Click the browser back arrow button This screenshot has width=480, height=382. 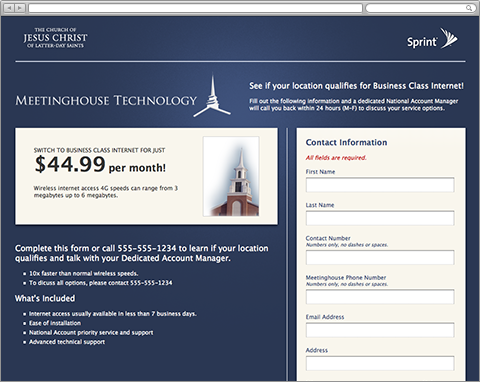point(9,8)
